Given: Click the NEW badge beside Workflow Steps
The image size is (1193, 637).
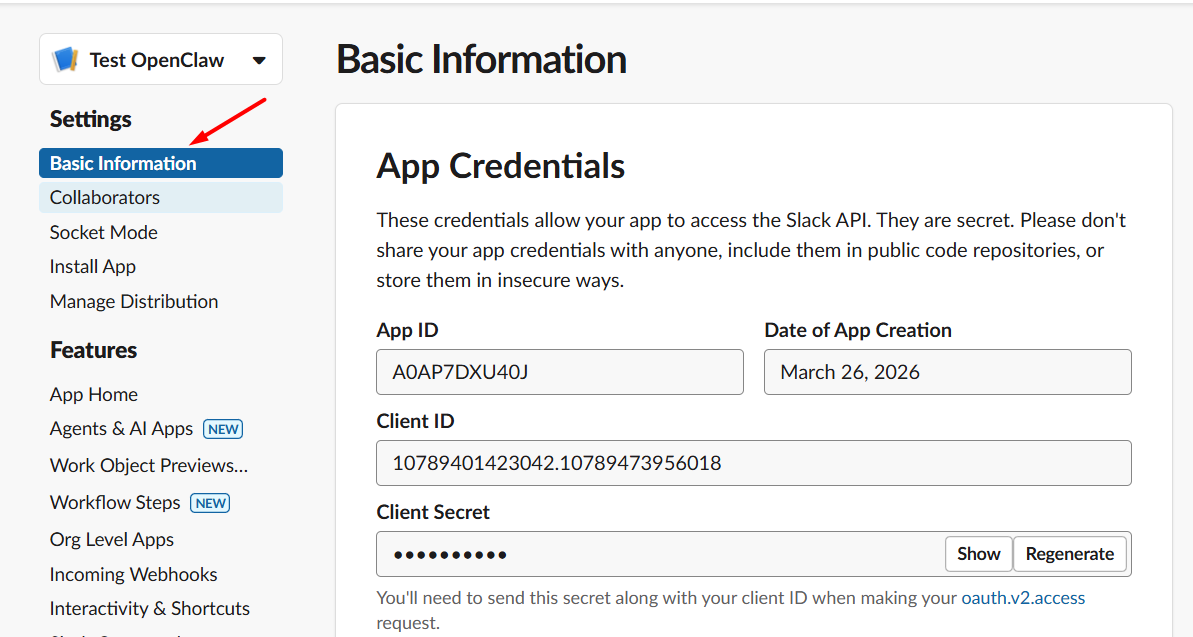Looking at the screenshot, I should point(210,503).
